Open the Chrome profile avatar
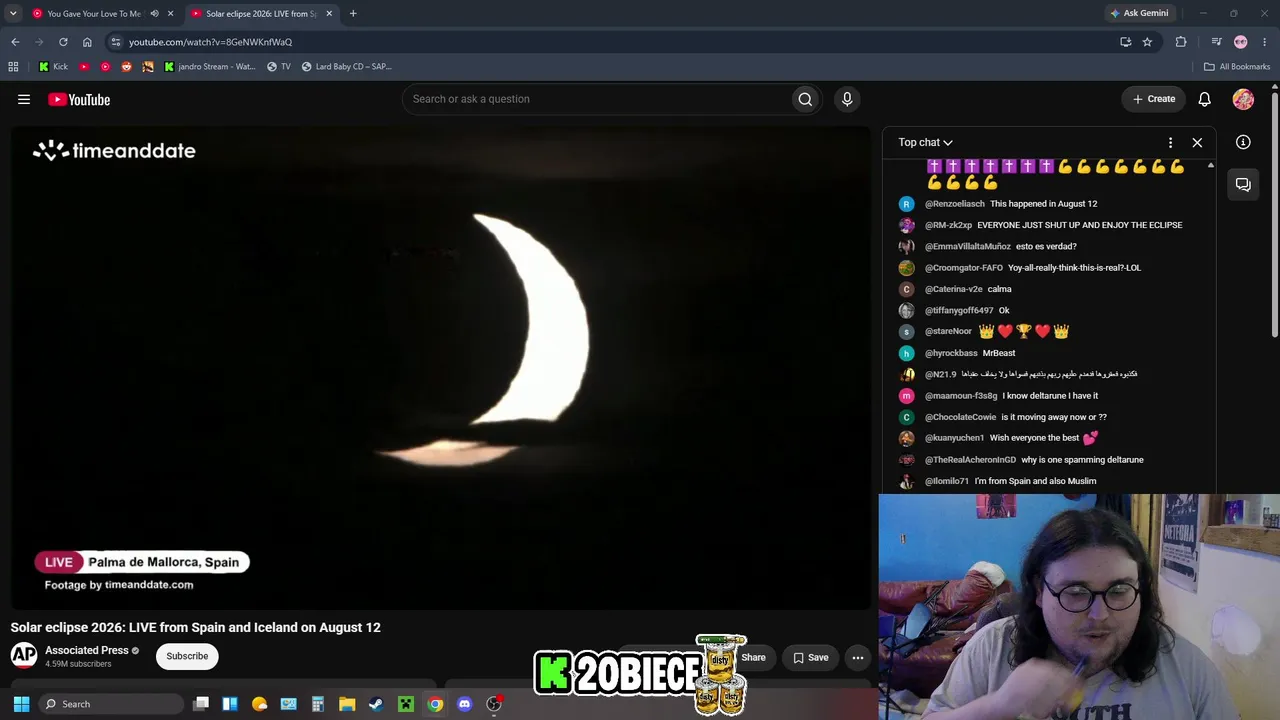The height and width of the screenshot is (720, 1280). point(1241,42)
